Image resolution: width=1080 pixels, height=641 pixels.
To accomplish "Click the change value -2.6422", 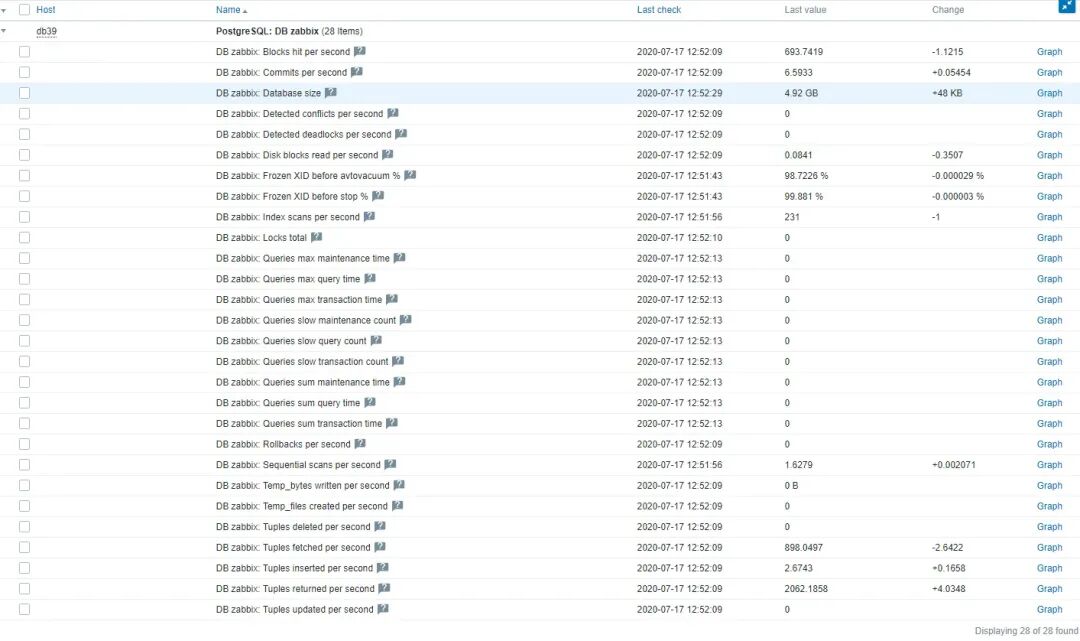I will [947, 547].
